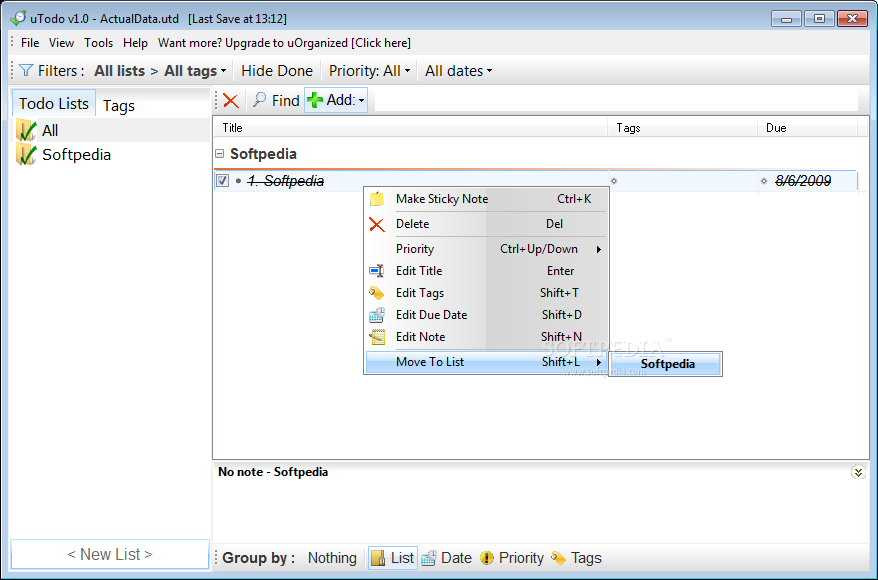The height and width of the screenshot is (580, 878).
Task: Click the notepad icon beside Edit Note
Action: (377, 337)
